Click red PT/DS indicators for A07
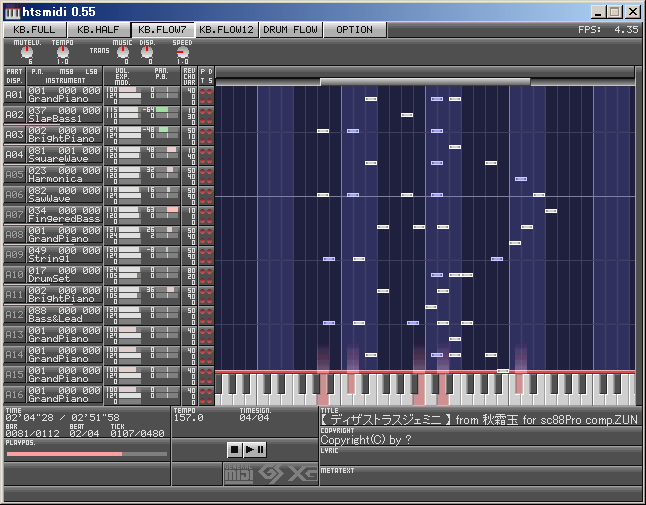The image size is (646, 505). pos(206,215)
